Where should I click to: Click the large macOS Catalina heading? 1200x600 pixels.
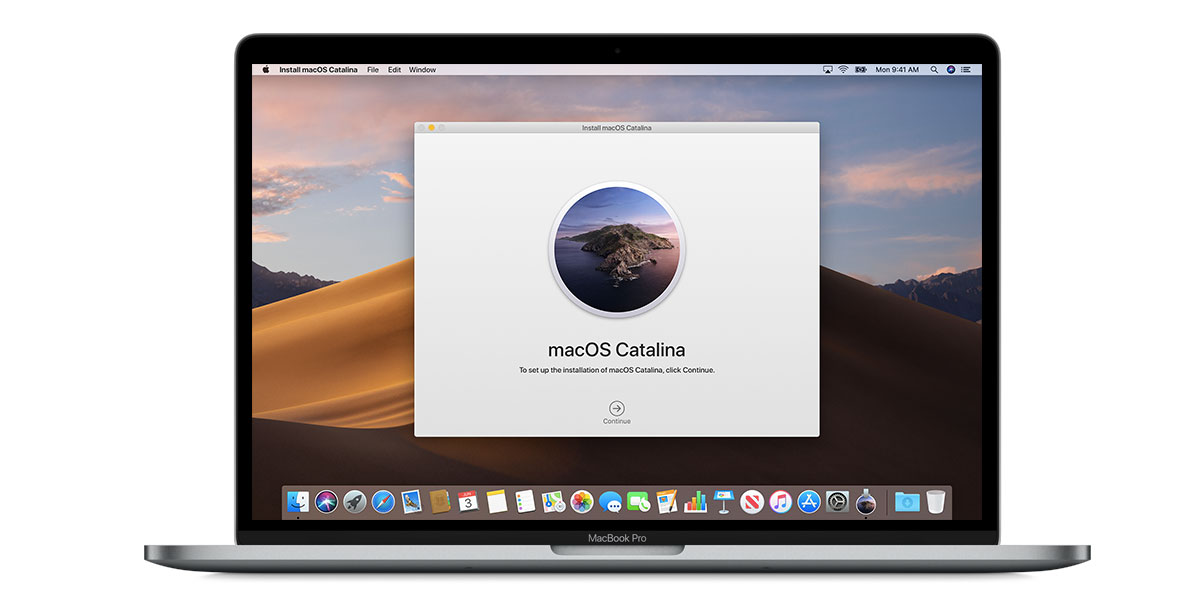(x=617, y=350)
